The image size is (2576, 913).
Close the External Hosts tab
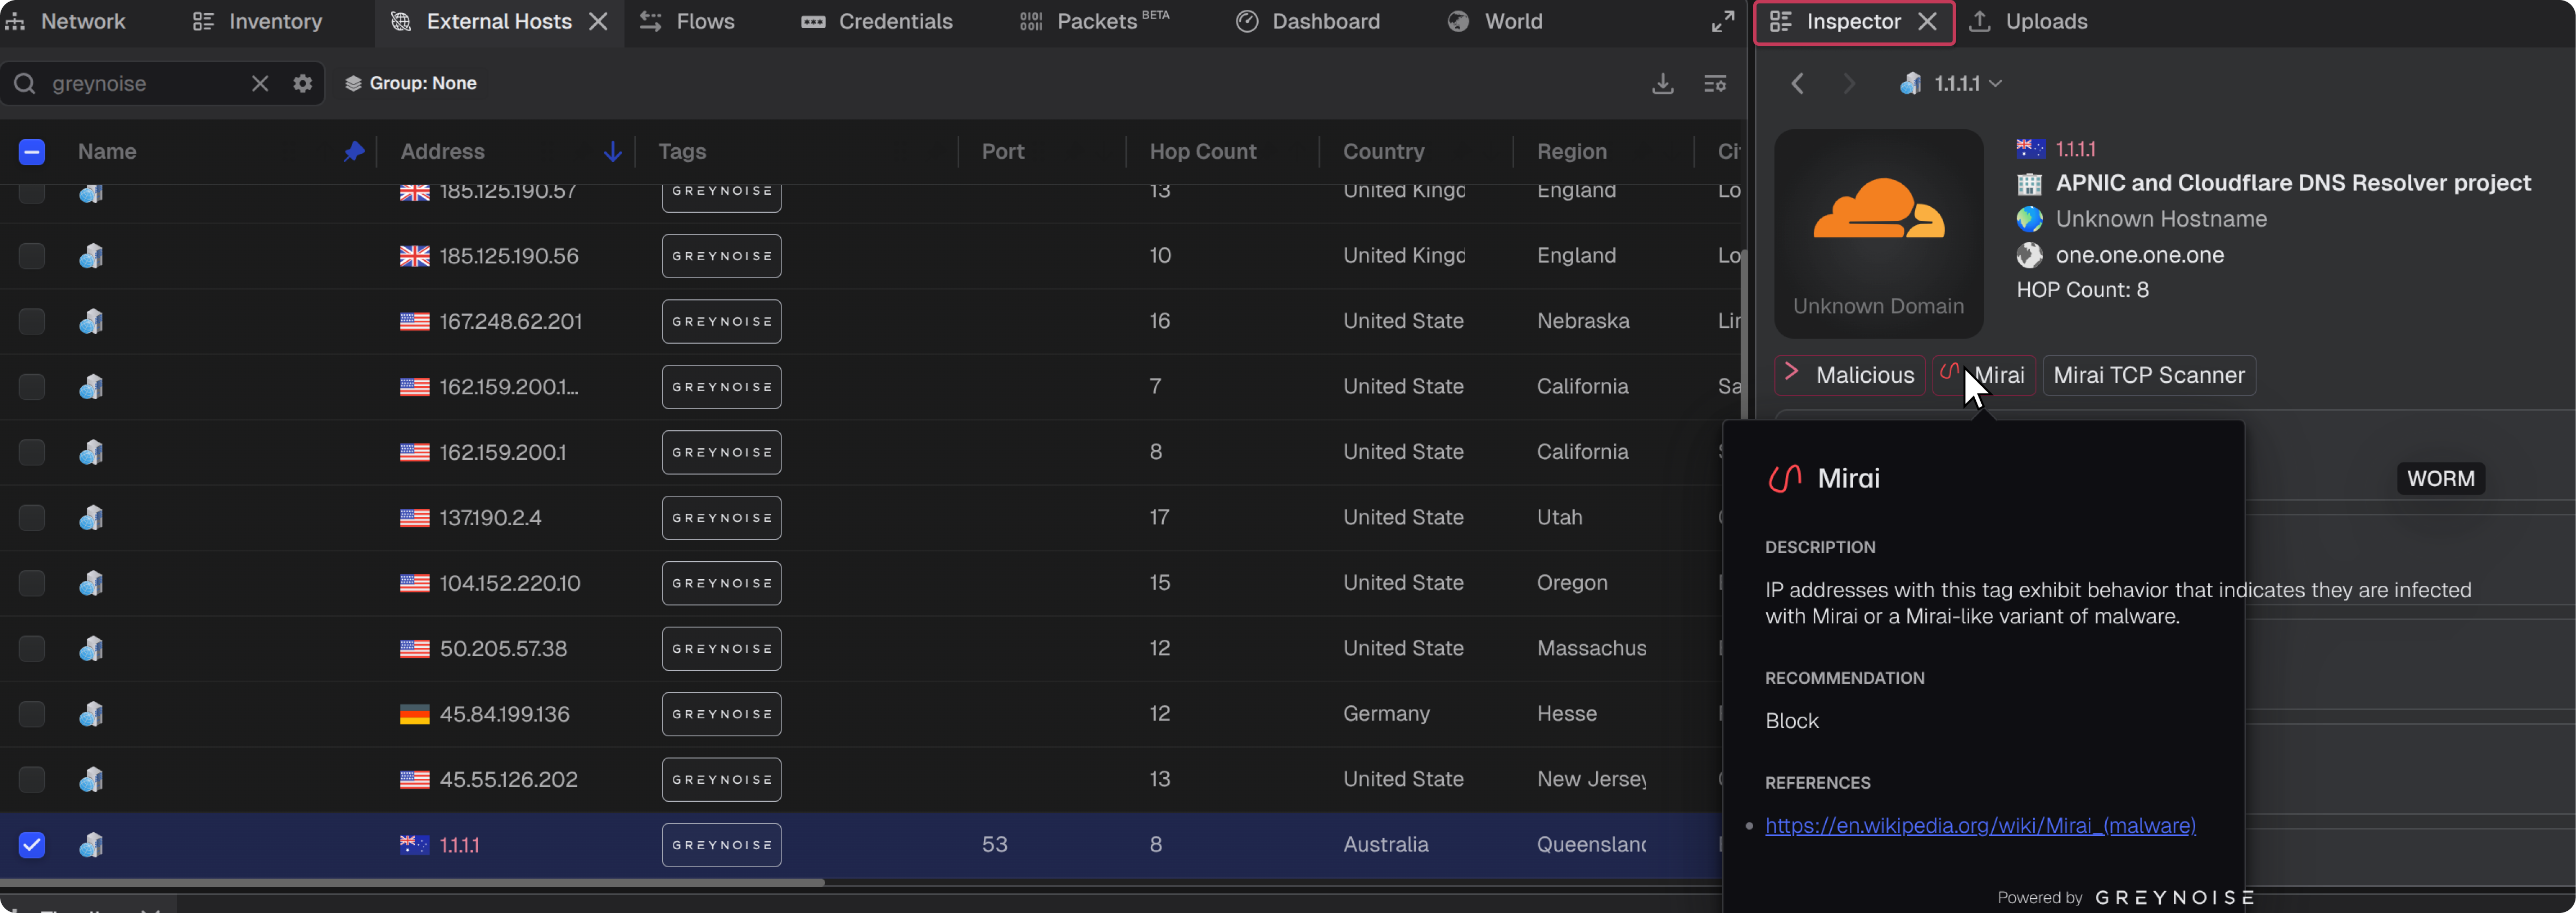599,22
